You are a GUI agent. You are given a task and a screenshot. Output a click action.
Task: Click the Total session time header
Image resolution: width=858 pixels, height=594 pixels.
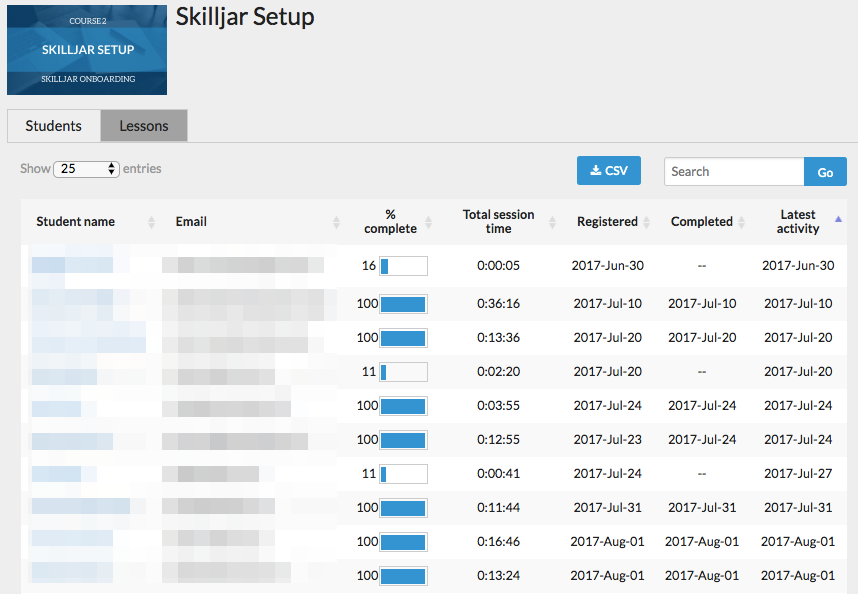coord(498,222)
